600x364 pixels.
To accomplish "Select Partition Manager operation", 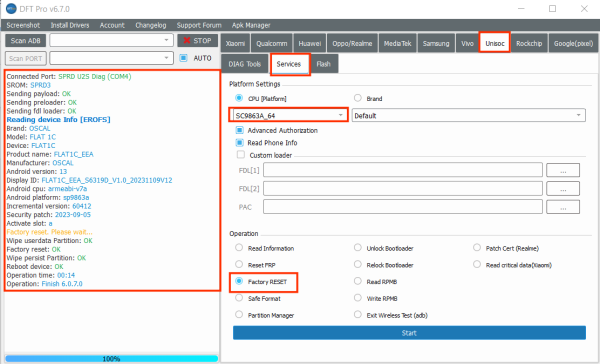I will (x=239, y=315).
